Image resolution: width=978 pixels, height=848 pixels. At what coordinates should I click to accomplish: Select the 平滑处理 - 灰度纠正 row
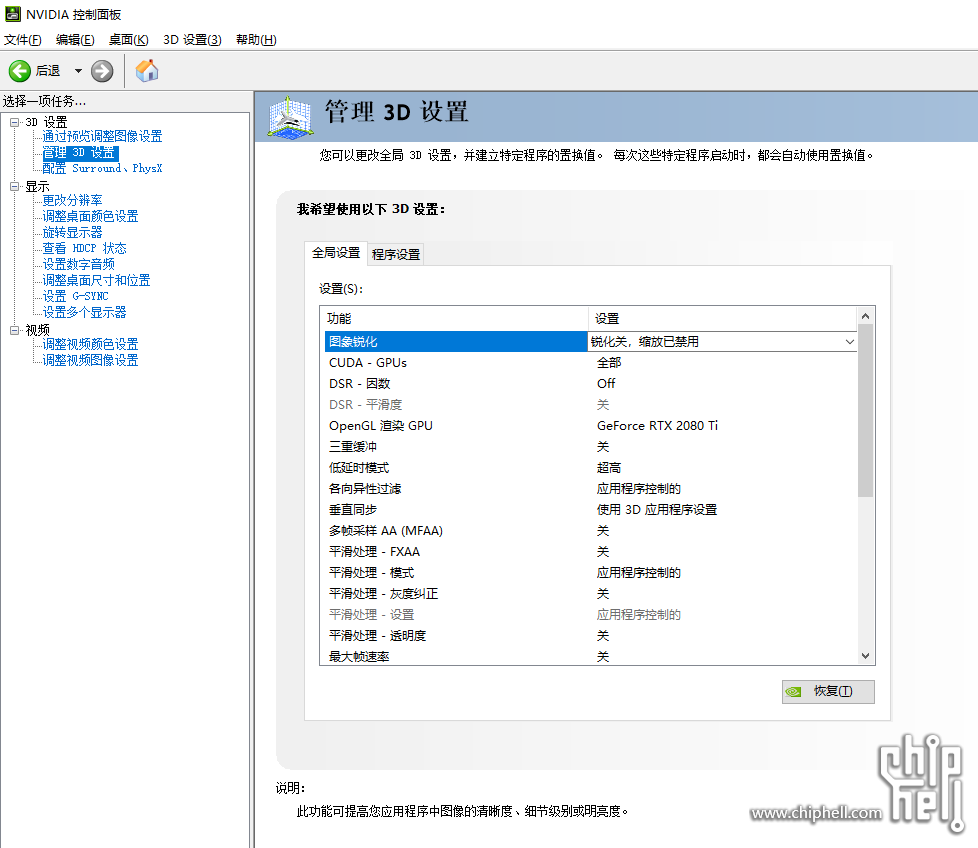click(x=591, y=594)
